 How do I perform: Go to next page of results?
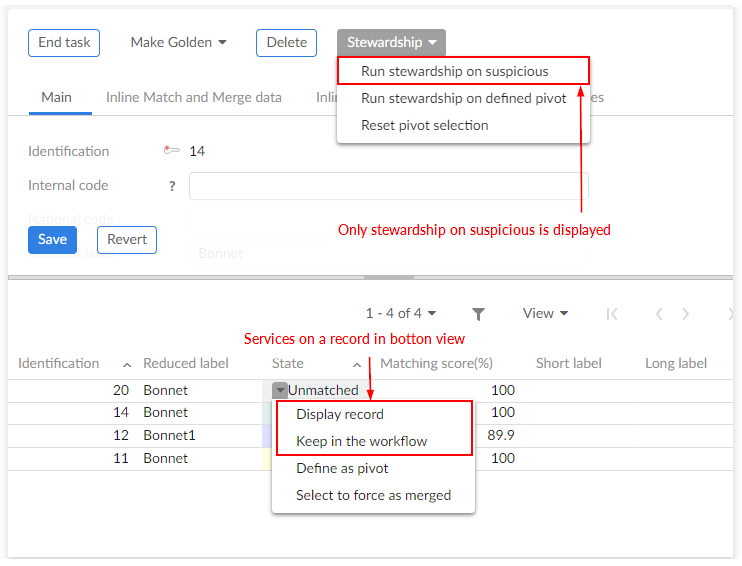click(x=685, y=314)
